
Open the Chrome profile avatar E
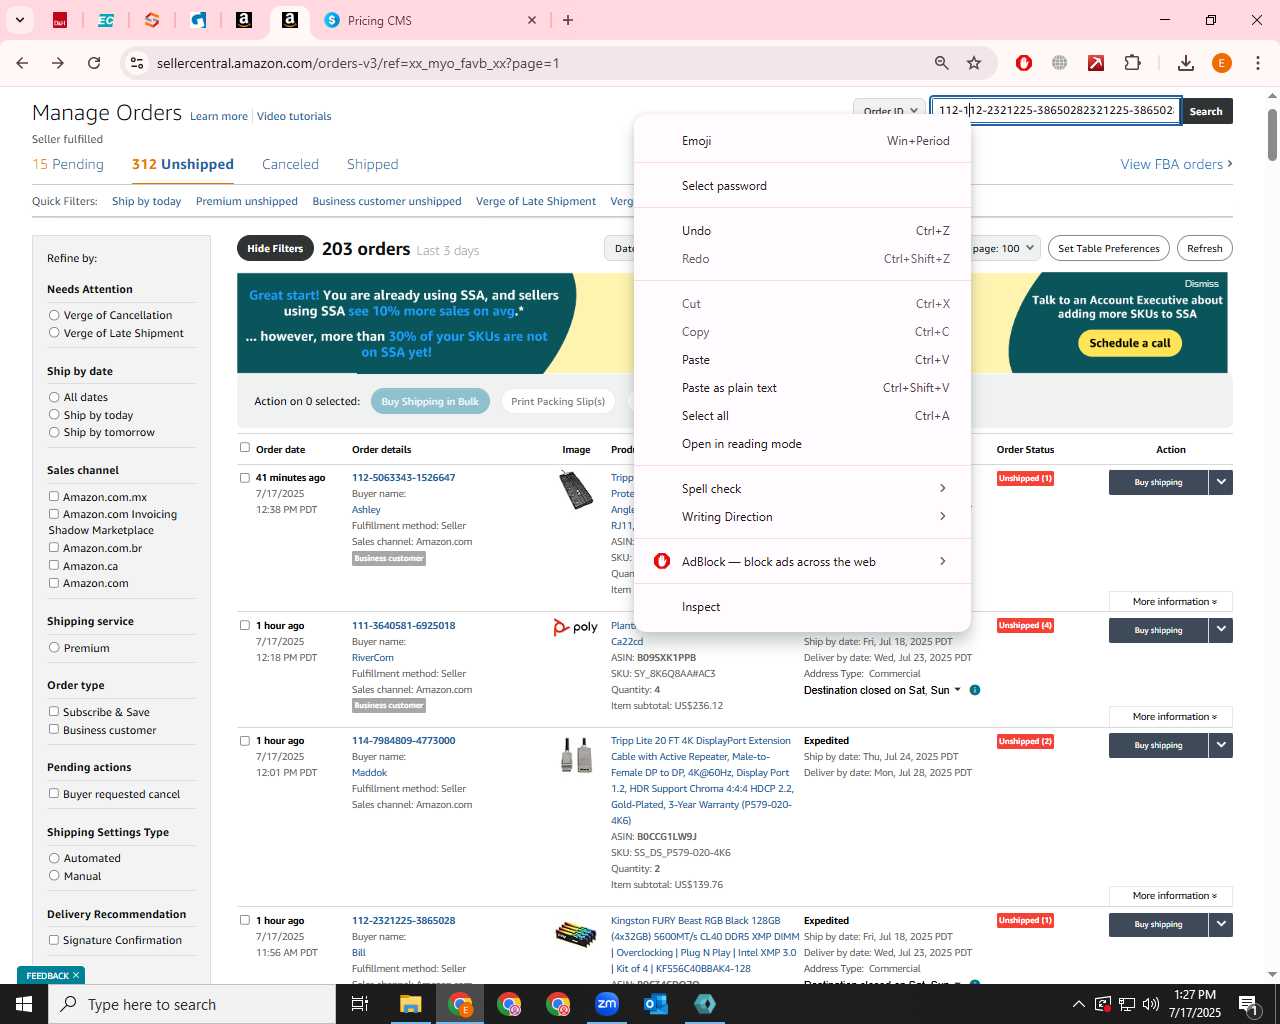[1221, 63]
